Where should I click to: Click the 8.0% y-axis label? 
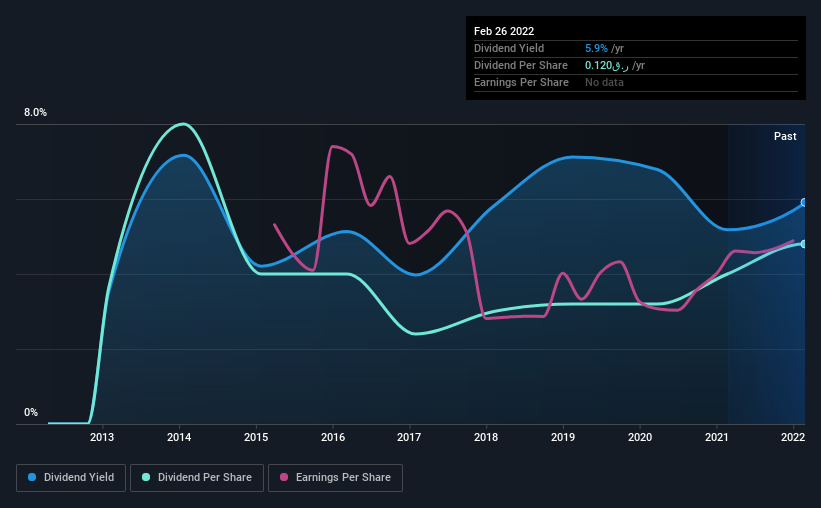35,113
